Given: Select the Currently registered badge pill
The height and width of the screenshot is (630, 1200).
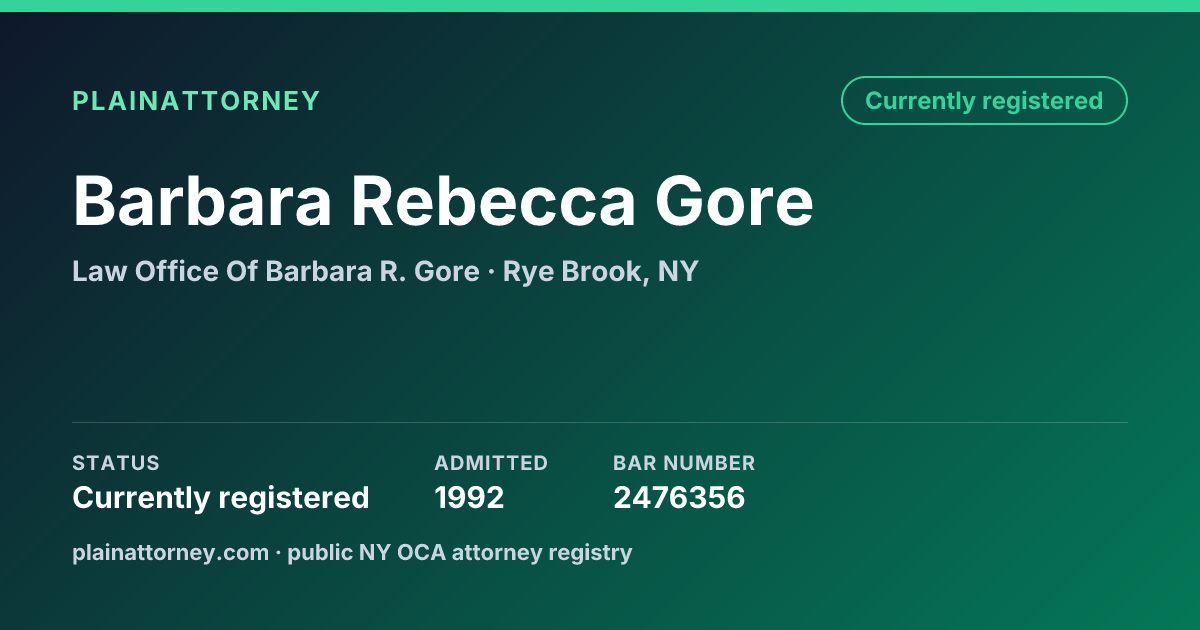Looking at the screenshot, I should tap(984, 100).
